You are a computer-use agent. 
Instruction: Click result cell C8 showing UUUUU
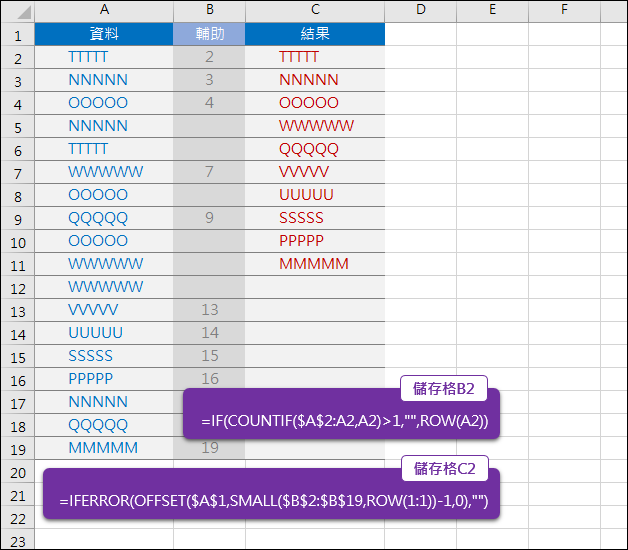tap(315, 195)
